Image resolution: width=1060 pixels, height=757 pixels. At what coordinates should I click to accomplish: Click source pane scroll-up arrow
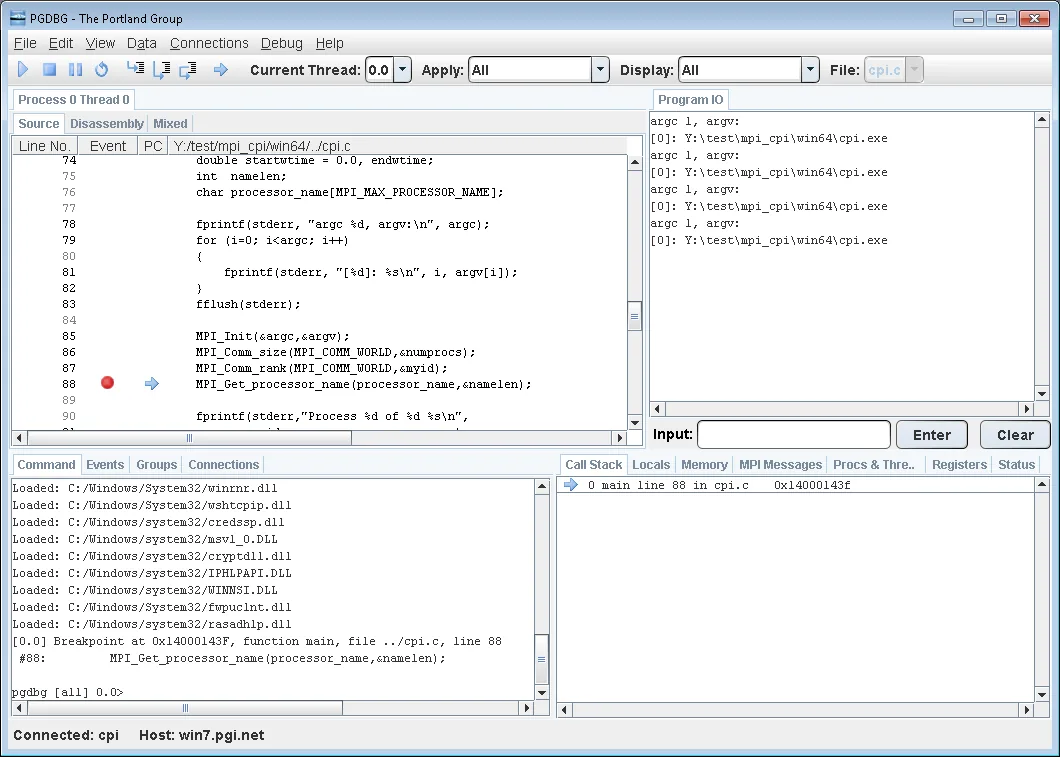pos(634,162)
